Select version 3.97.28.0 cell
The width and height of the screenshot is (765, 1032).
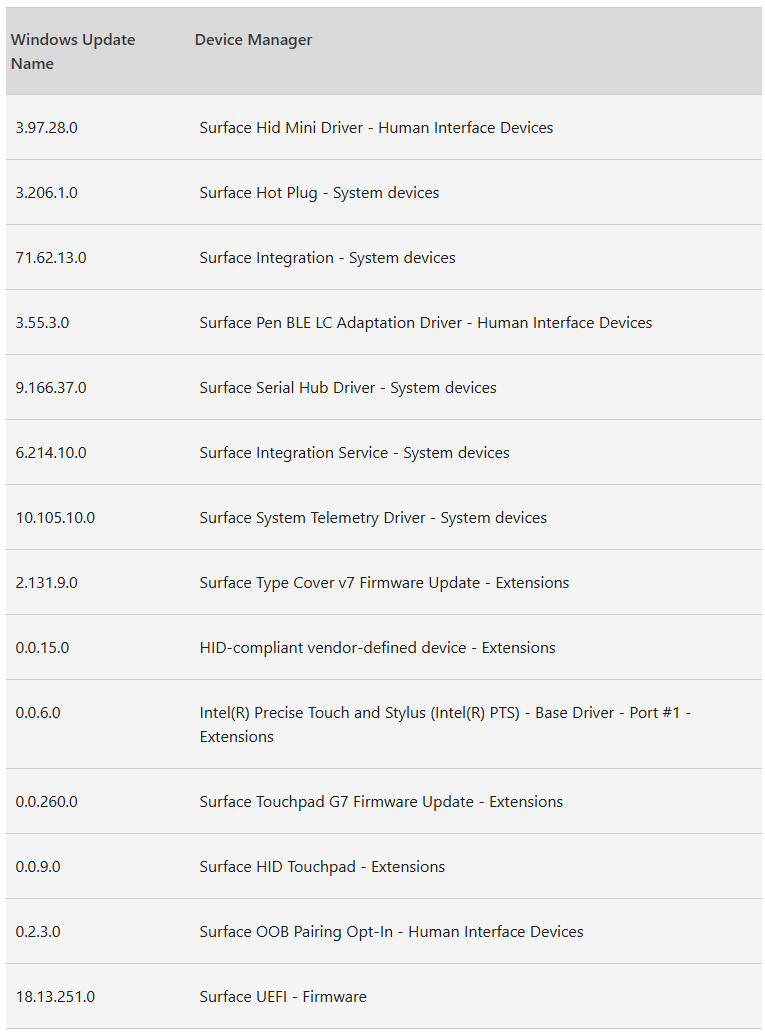click(x=47, y=128)
